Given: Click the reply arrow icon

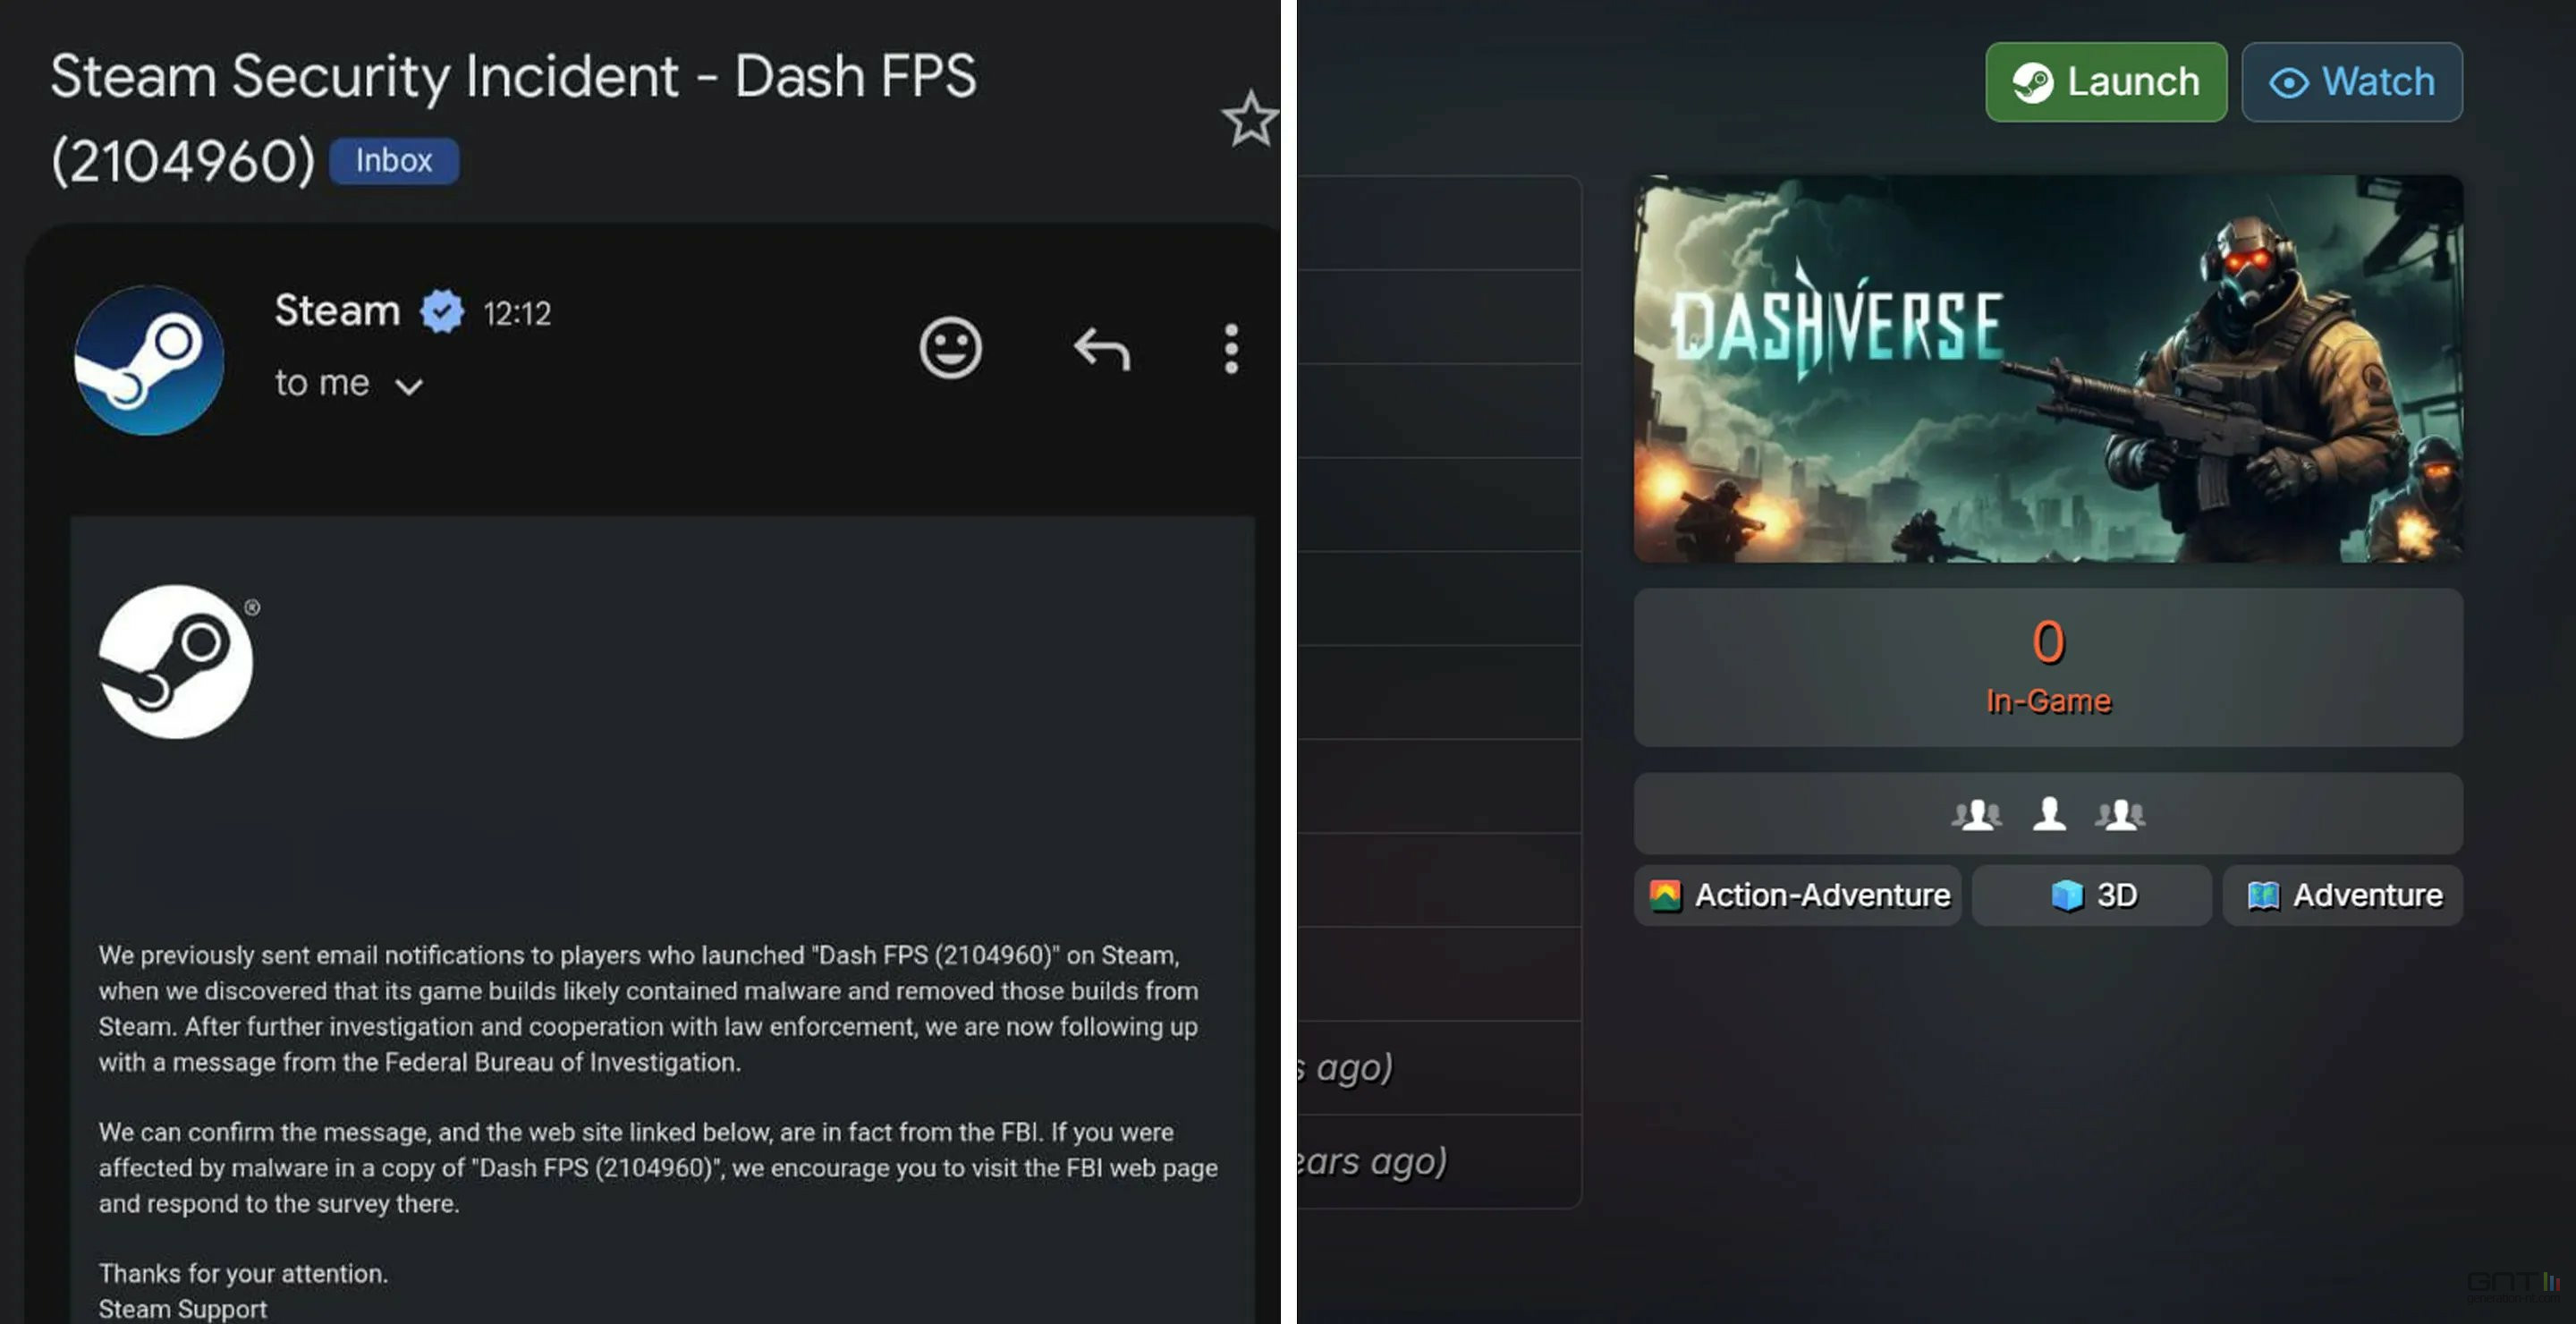Looking at the screenshot, I should (1101, 349).
